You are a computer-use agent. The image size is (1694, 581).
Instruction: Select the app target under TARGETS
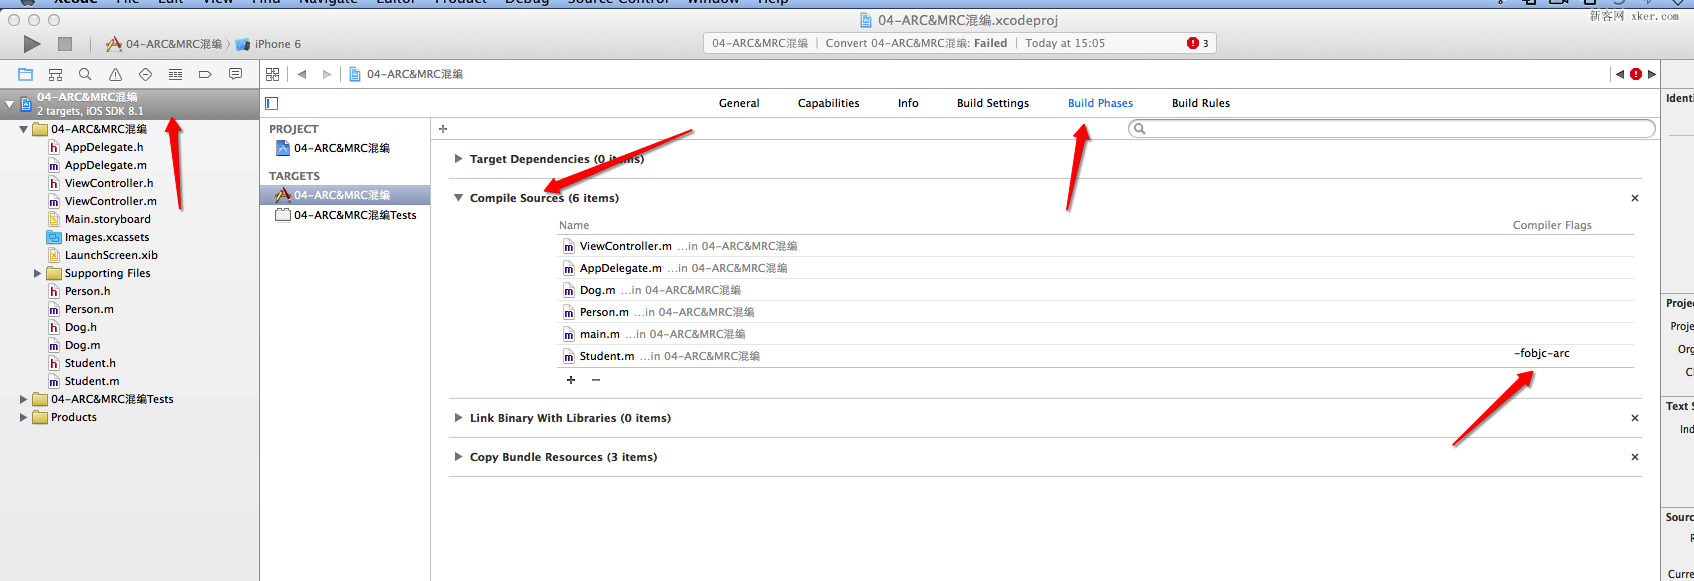coord(345,195)
